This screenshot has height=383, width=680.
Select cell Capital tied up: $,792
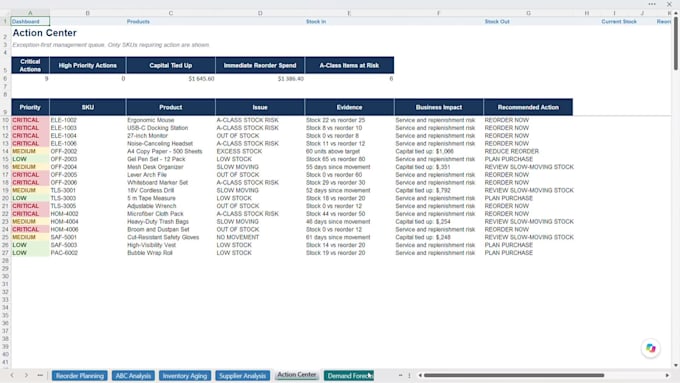pos(423,190)
